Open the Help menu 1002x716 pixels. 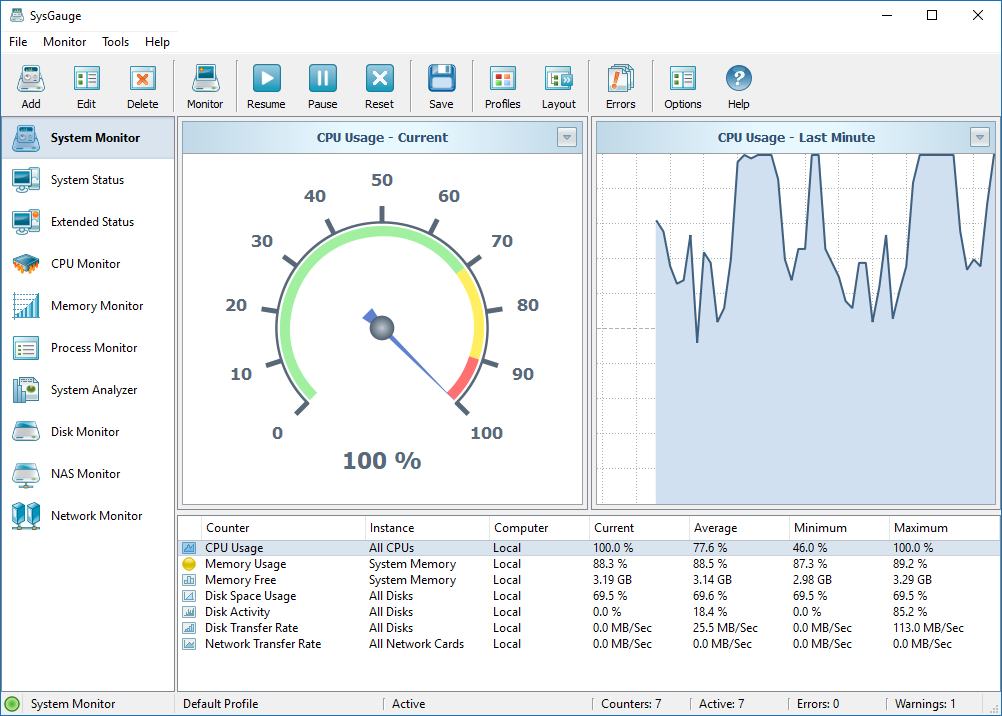pyautogui.click(x=157, y=42)
